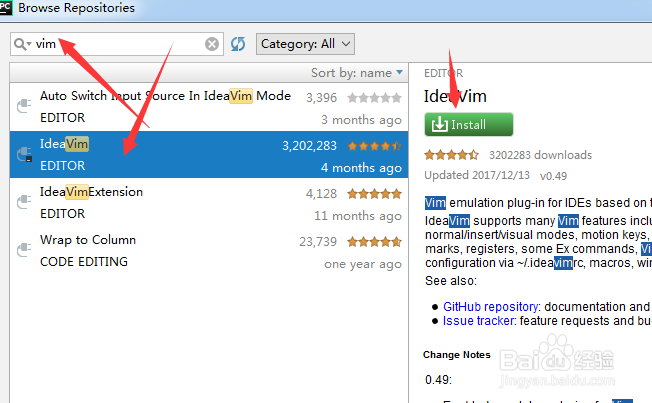The width and height of the screenshot is (652, 403).
Task: Select the IdeaVim plugin row
Action: 209,154
